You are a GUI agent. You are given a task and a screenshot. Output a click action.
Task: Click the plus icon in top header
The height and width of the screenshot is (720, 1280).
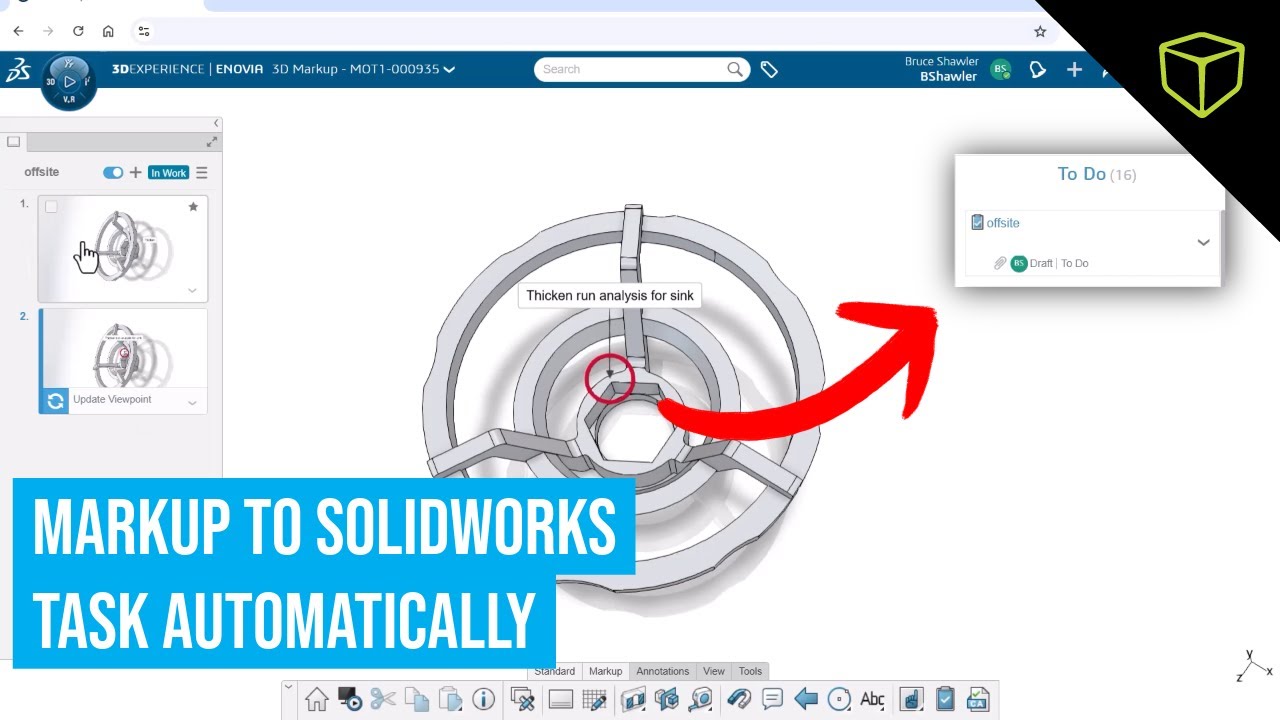tap(1074, 69)
